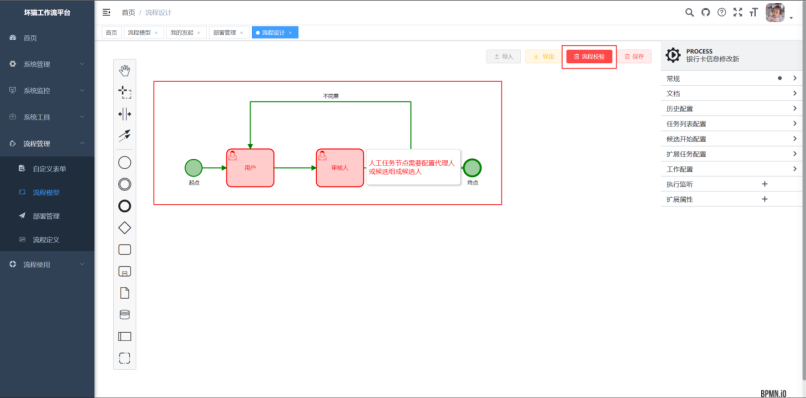The image size is (806, 398).
Task: Select the 审核人 user task node
Action: pos(340,168)
